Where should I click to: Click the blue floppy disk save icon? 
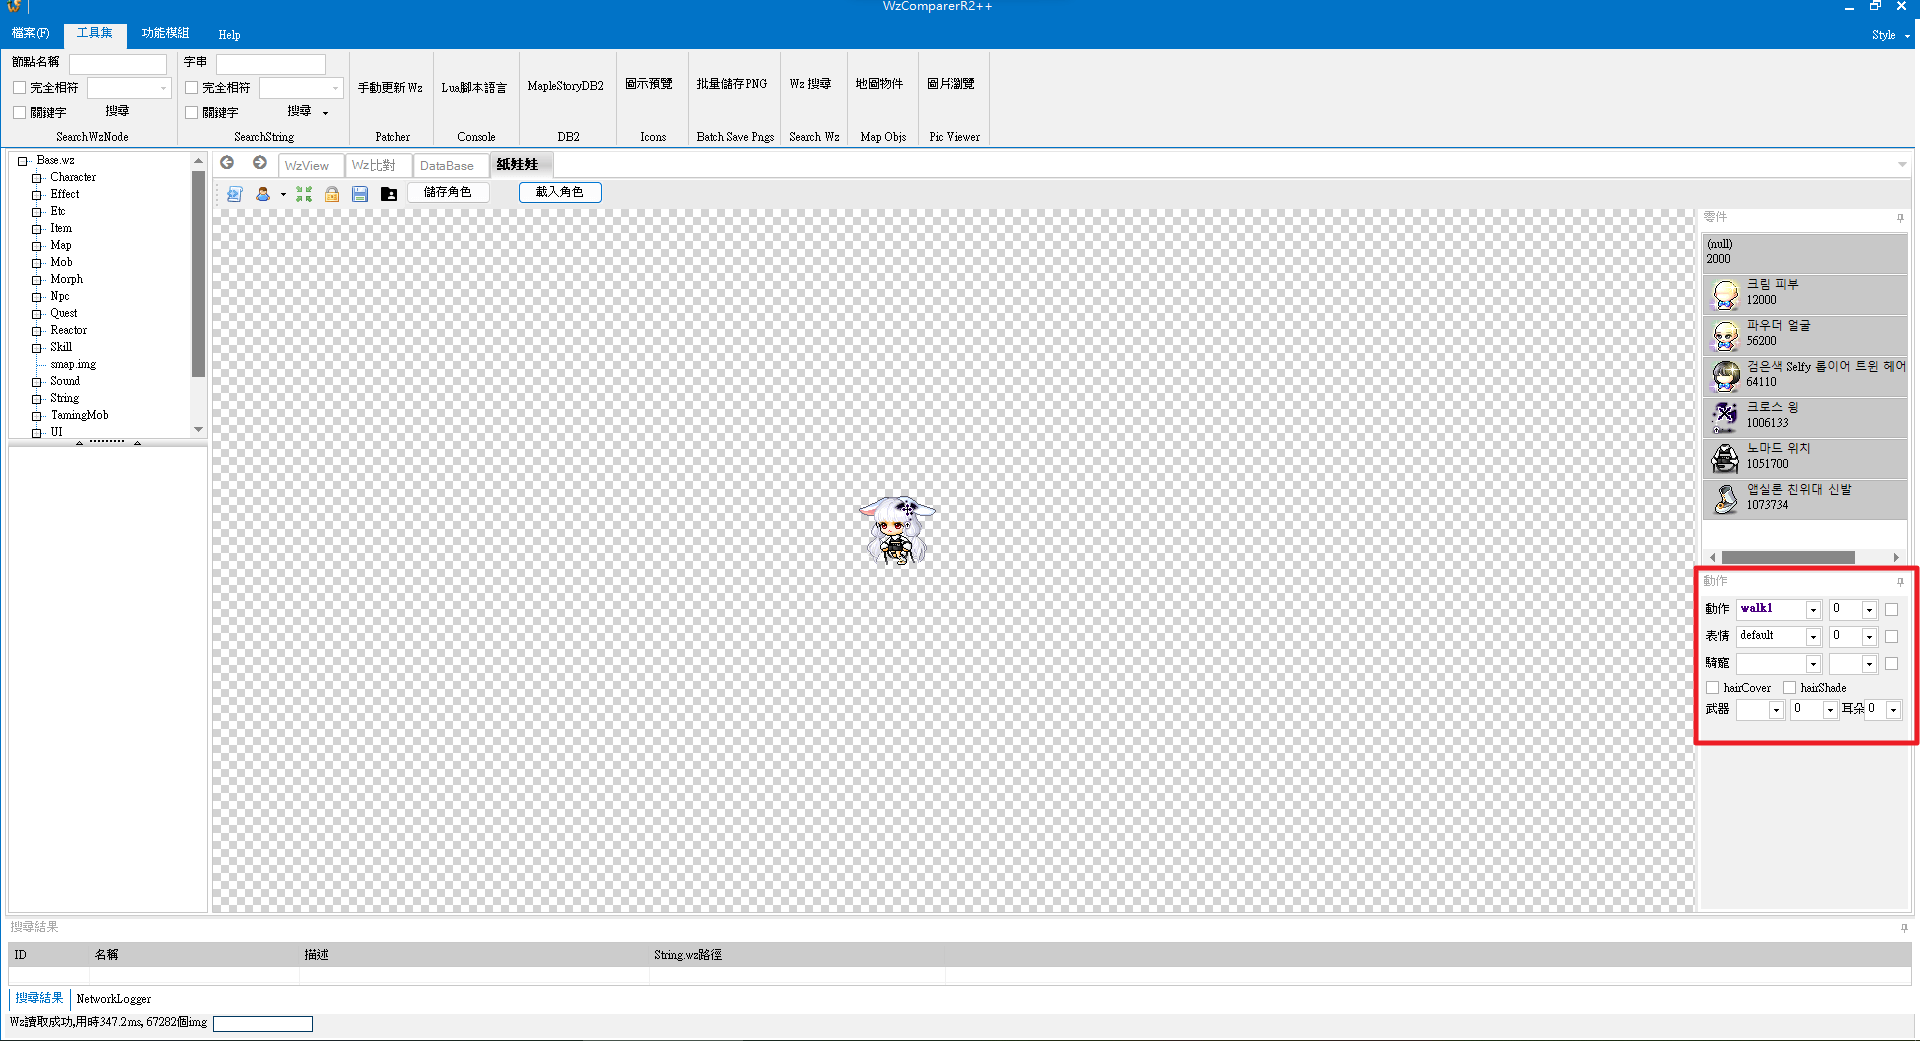360,193
